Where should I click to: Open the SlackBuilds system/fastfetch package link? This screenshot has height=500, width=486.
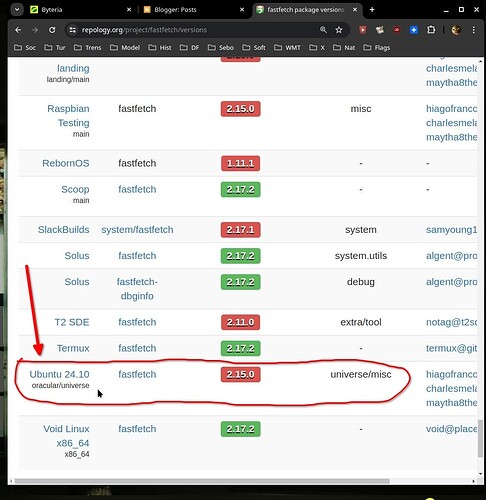(x=137, y=230)
